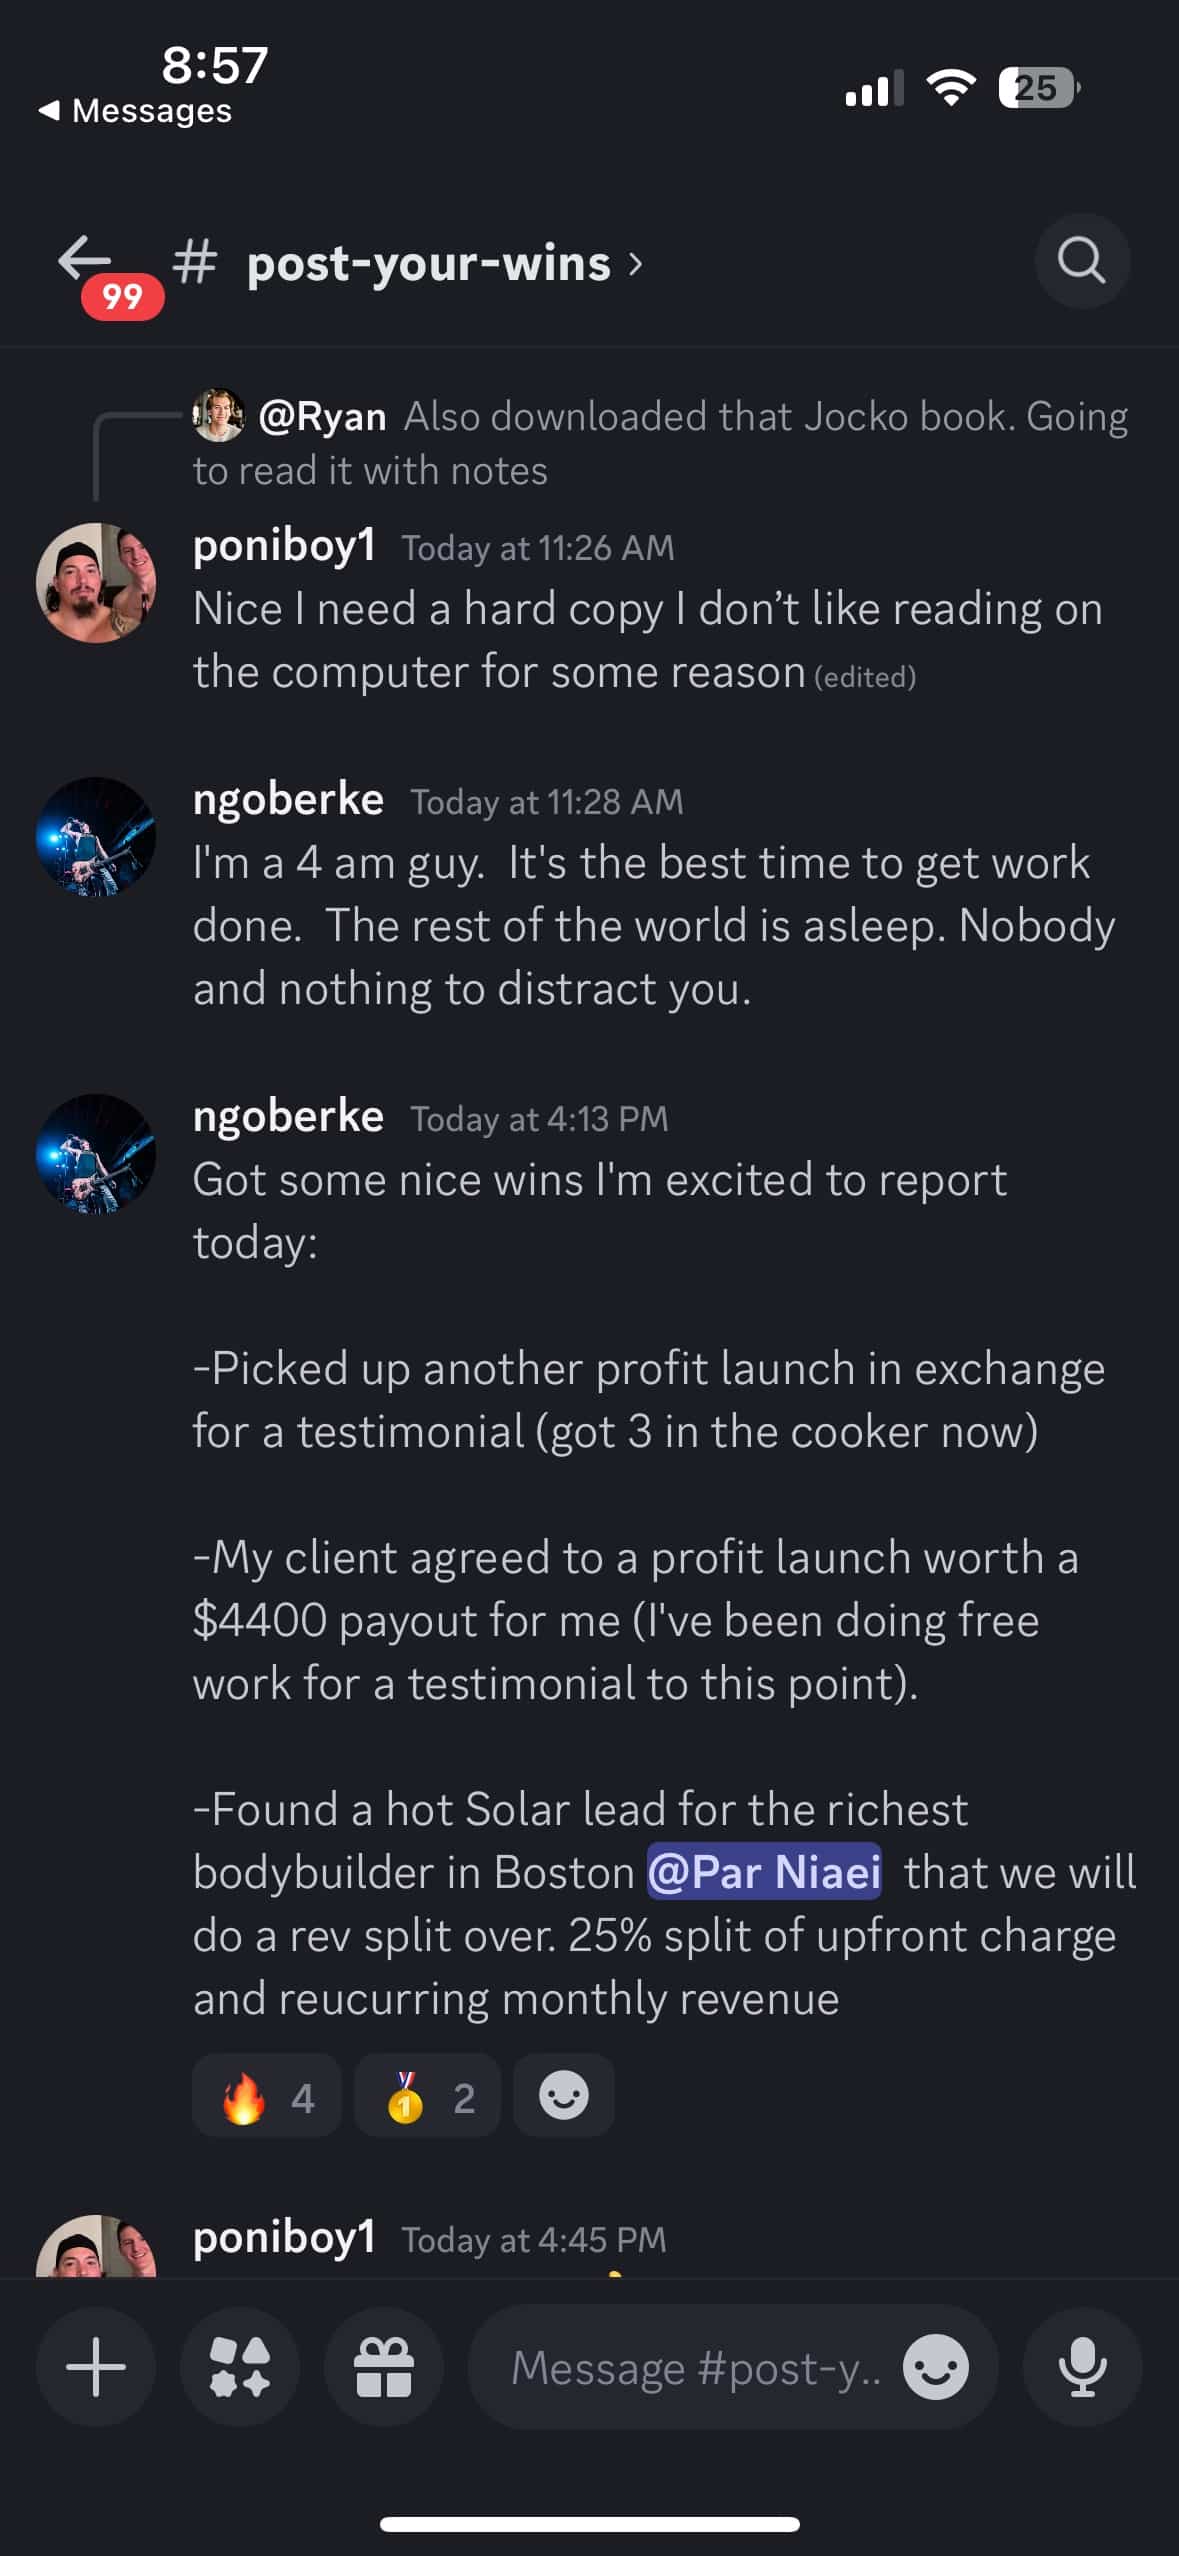Tap poniboy1 username on 4:45 PM message
This screenshot has width=1179, height=2556.
pyautogui.click(x=284, y=2237)
